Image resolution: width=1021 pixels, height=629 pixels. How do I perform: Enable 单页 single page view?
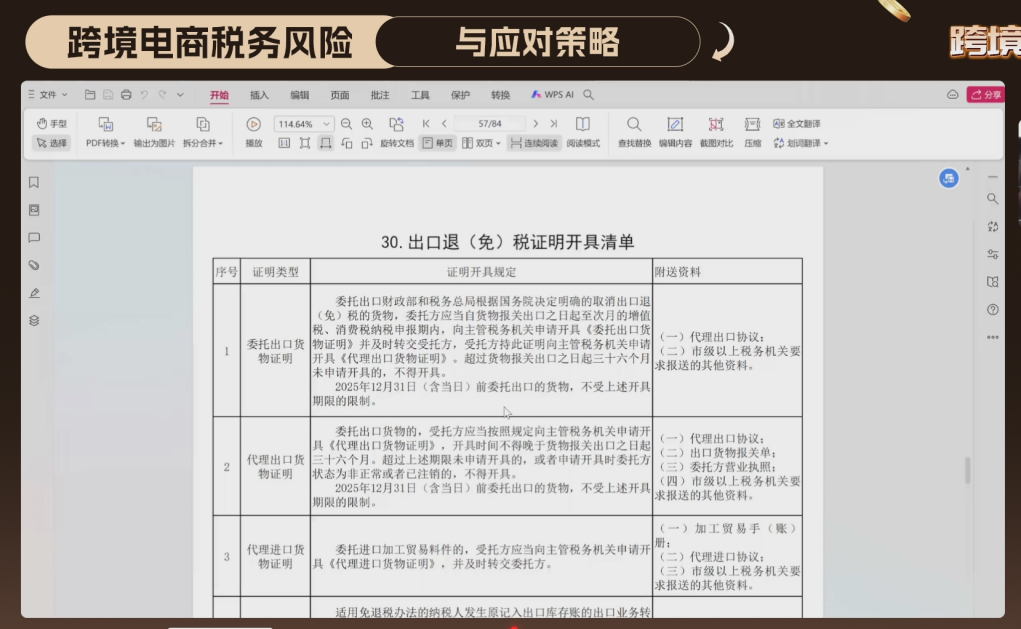click(x=436, y=143)
